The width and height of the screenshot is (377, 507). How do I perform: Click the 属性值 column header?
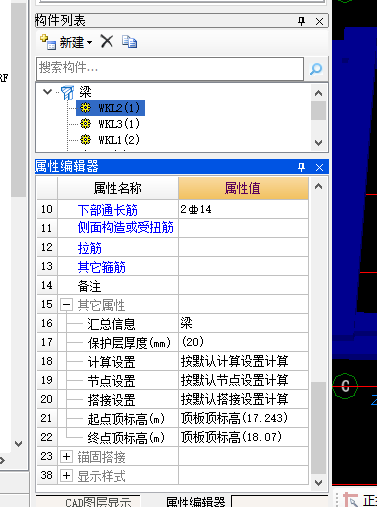[x=243, y=188]
